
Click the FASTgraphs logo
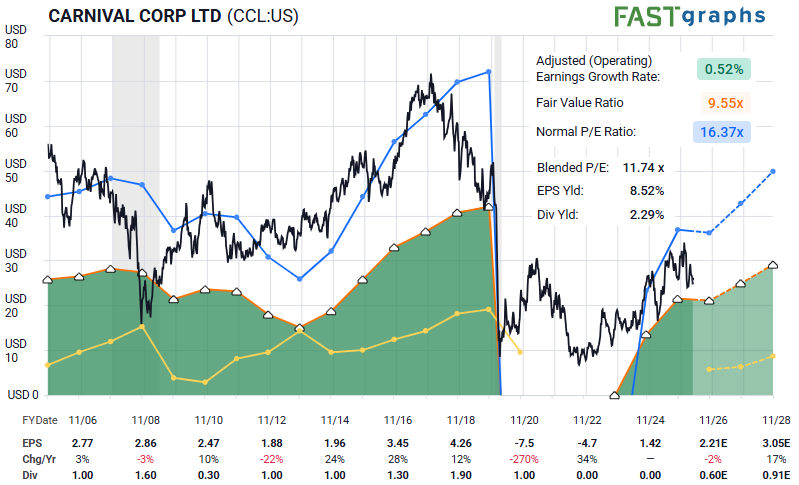(x=689, y=16)
